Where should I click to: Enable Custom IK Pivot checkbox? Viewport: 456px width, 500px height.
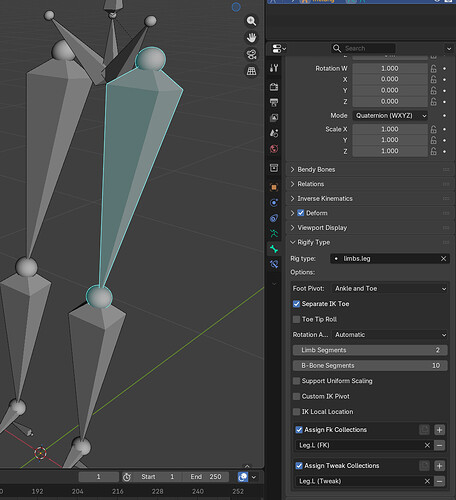[x=296, y=396]
